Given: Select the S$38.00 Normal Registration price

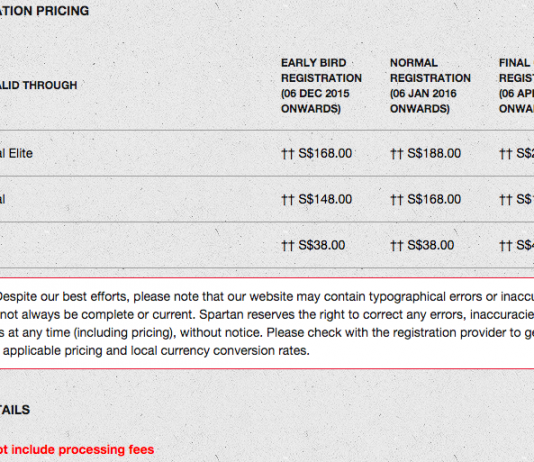Looking at the screenshot, I should (430, 245).
